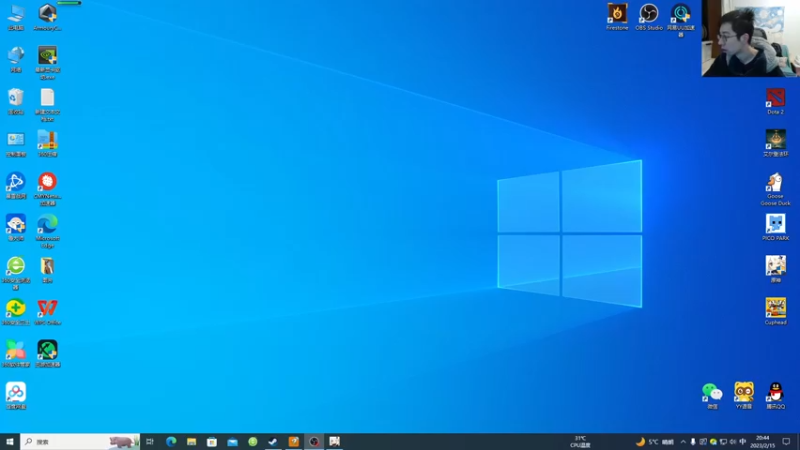800x450 pixels.
Task: Toggle the Chinese IME input indicator
Action: coord(743,442)
